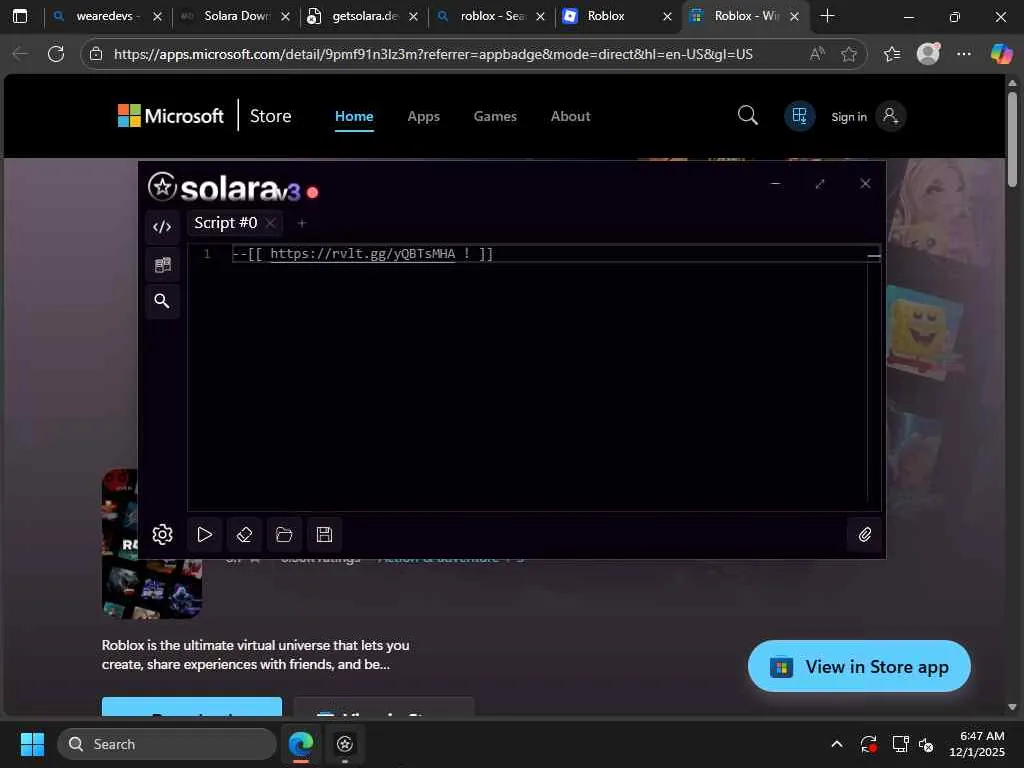
Task: Select the Script #0 tab
Action: point(226,223)
